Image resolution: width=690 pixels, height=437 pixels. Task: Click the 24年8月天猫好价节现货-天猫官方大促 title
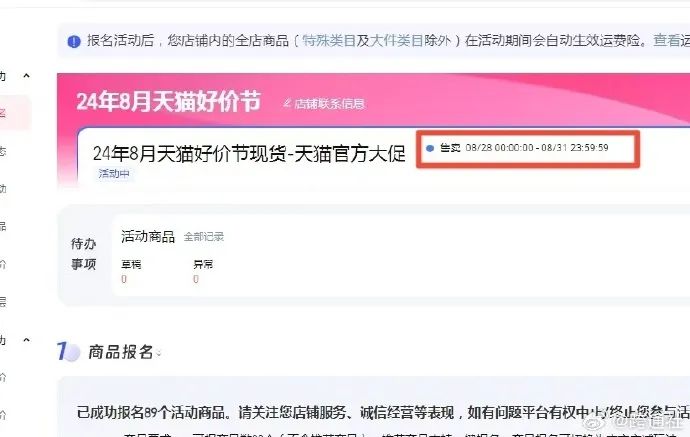[x=249, y=154]
